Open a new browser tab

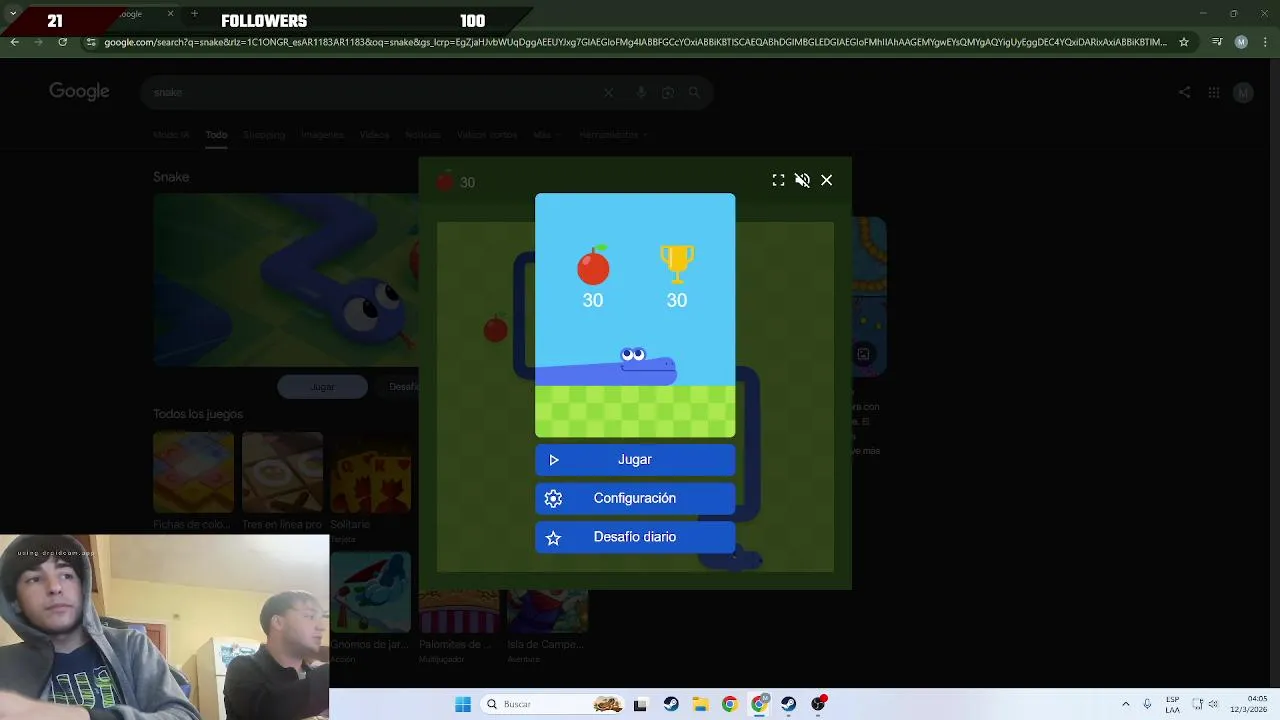click(194, 14)
